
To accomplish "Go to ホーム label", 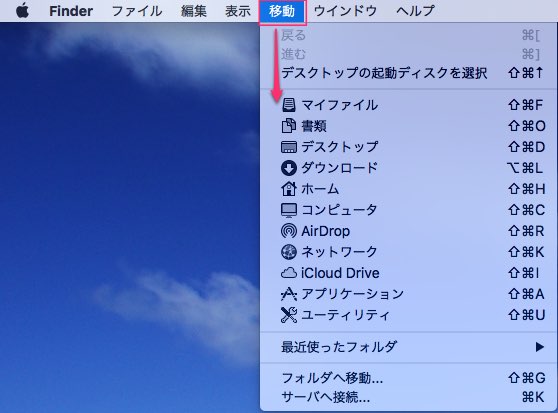I will coord(320,189).
